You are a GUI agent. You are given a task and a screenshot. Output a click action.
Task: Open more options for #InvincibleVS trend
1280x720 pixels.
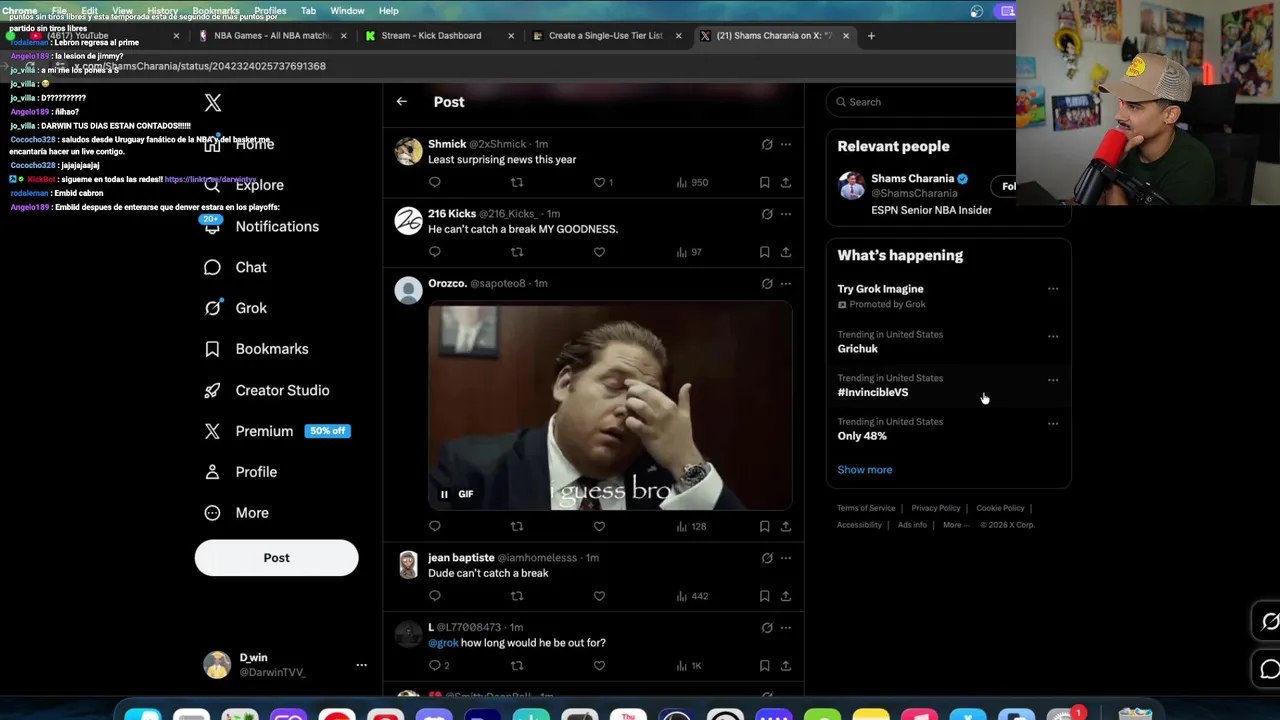(x=1053, y=380)
